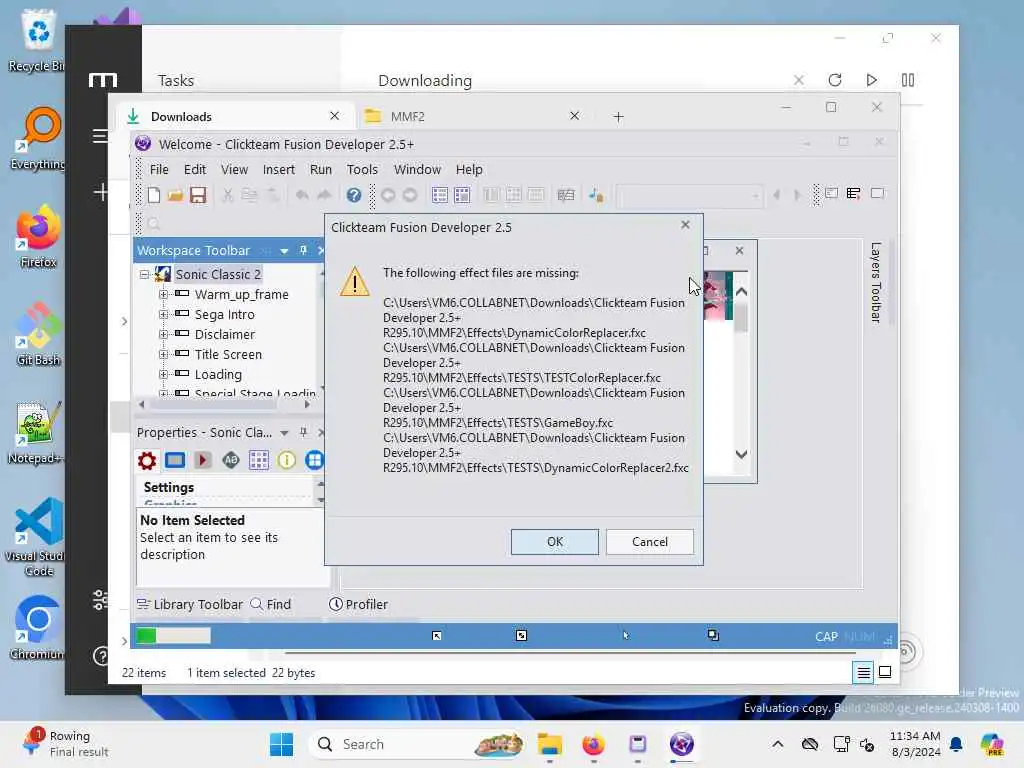Click the Windows Start button
This screenshot has width=1024, height=768.
(x=281, y=744)
